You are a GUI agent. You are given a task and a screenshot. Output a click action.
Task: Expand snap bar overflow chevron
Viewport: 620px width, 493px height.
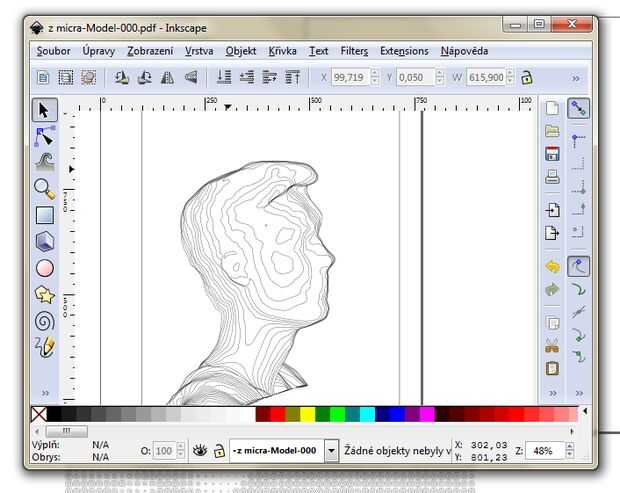click(579, 393)
